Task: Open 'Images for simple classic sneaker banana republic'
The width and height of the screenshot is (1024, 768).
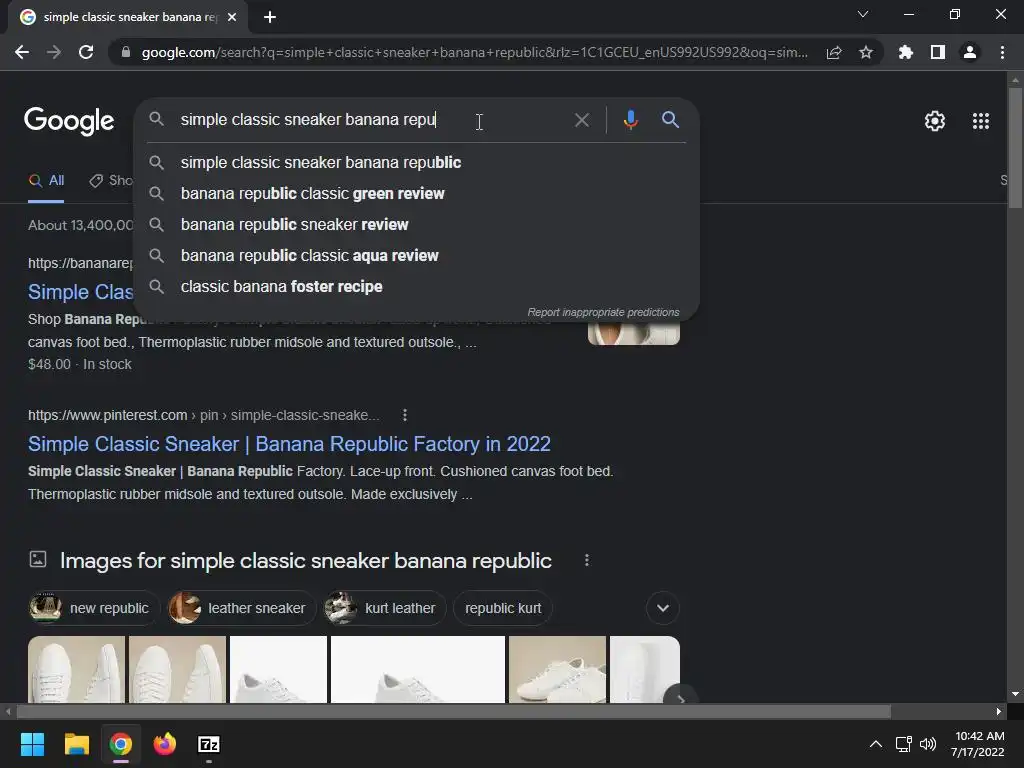Action: click(306, 560)
